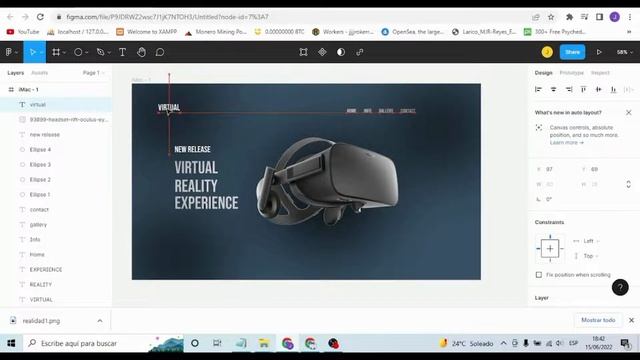Viewport: 640px width, 360px height.
Task: Open pen tools dropdown arrow
Action: pos(109,53)
